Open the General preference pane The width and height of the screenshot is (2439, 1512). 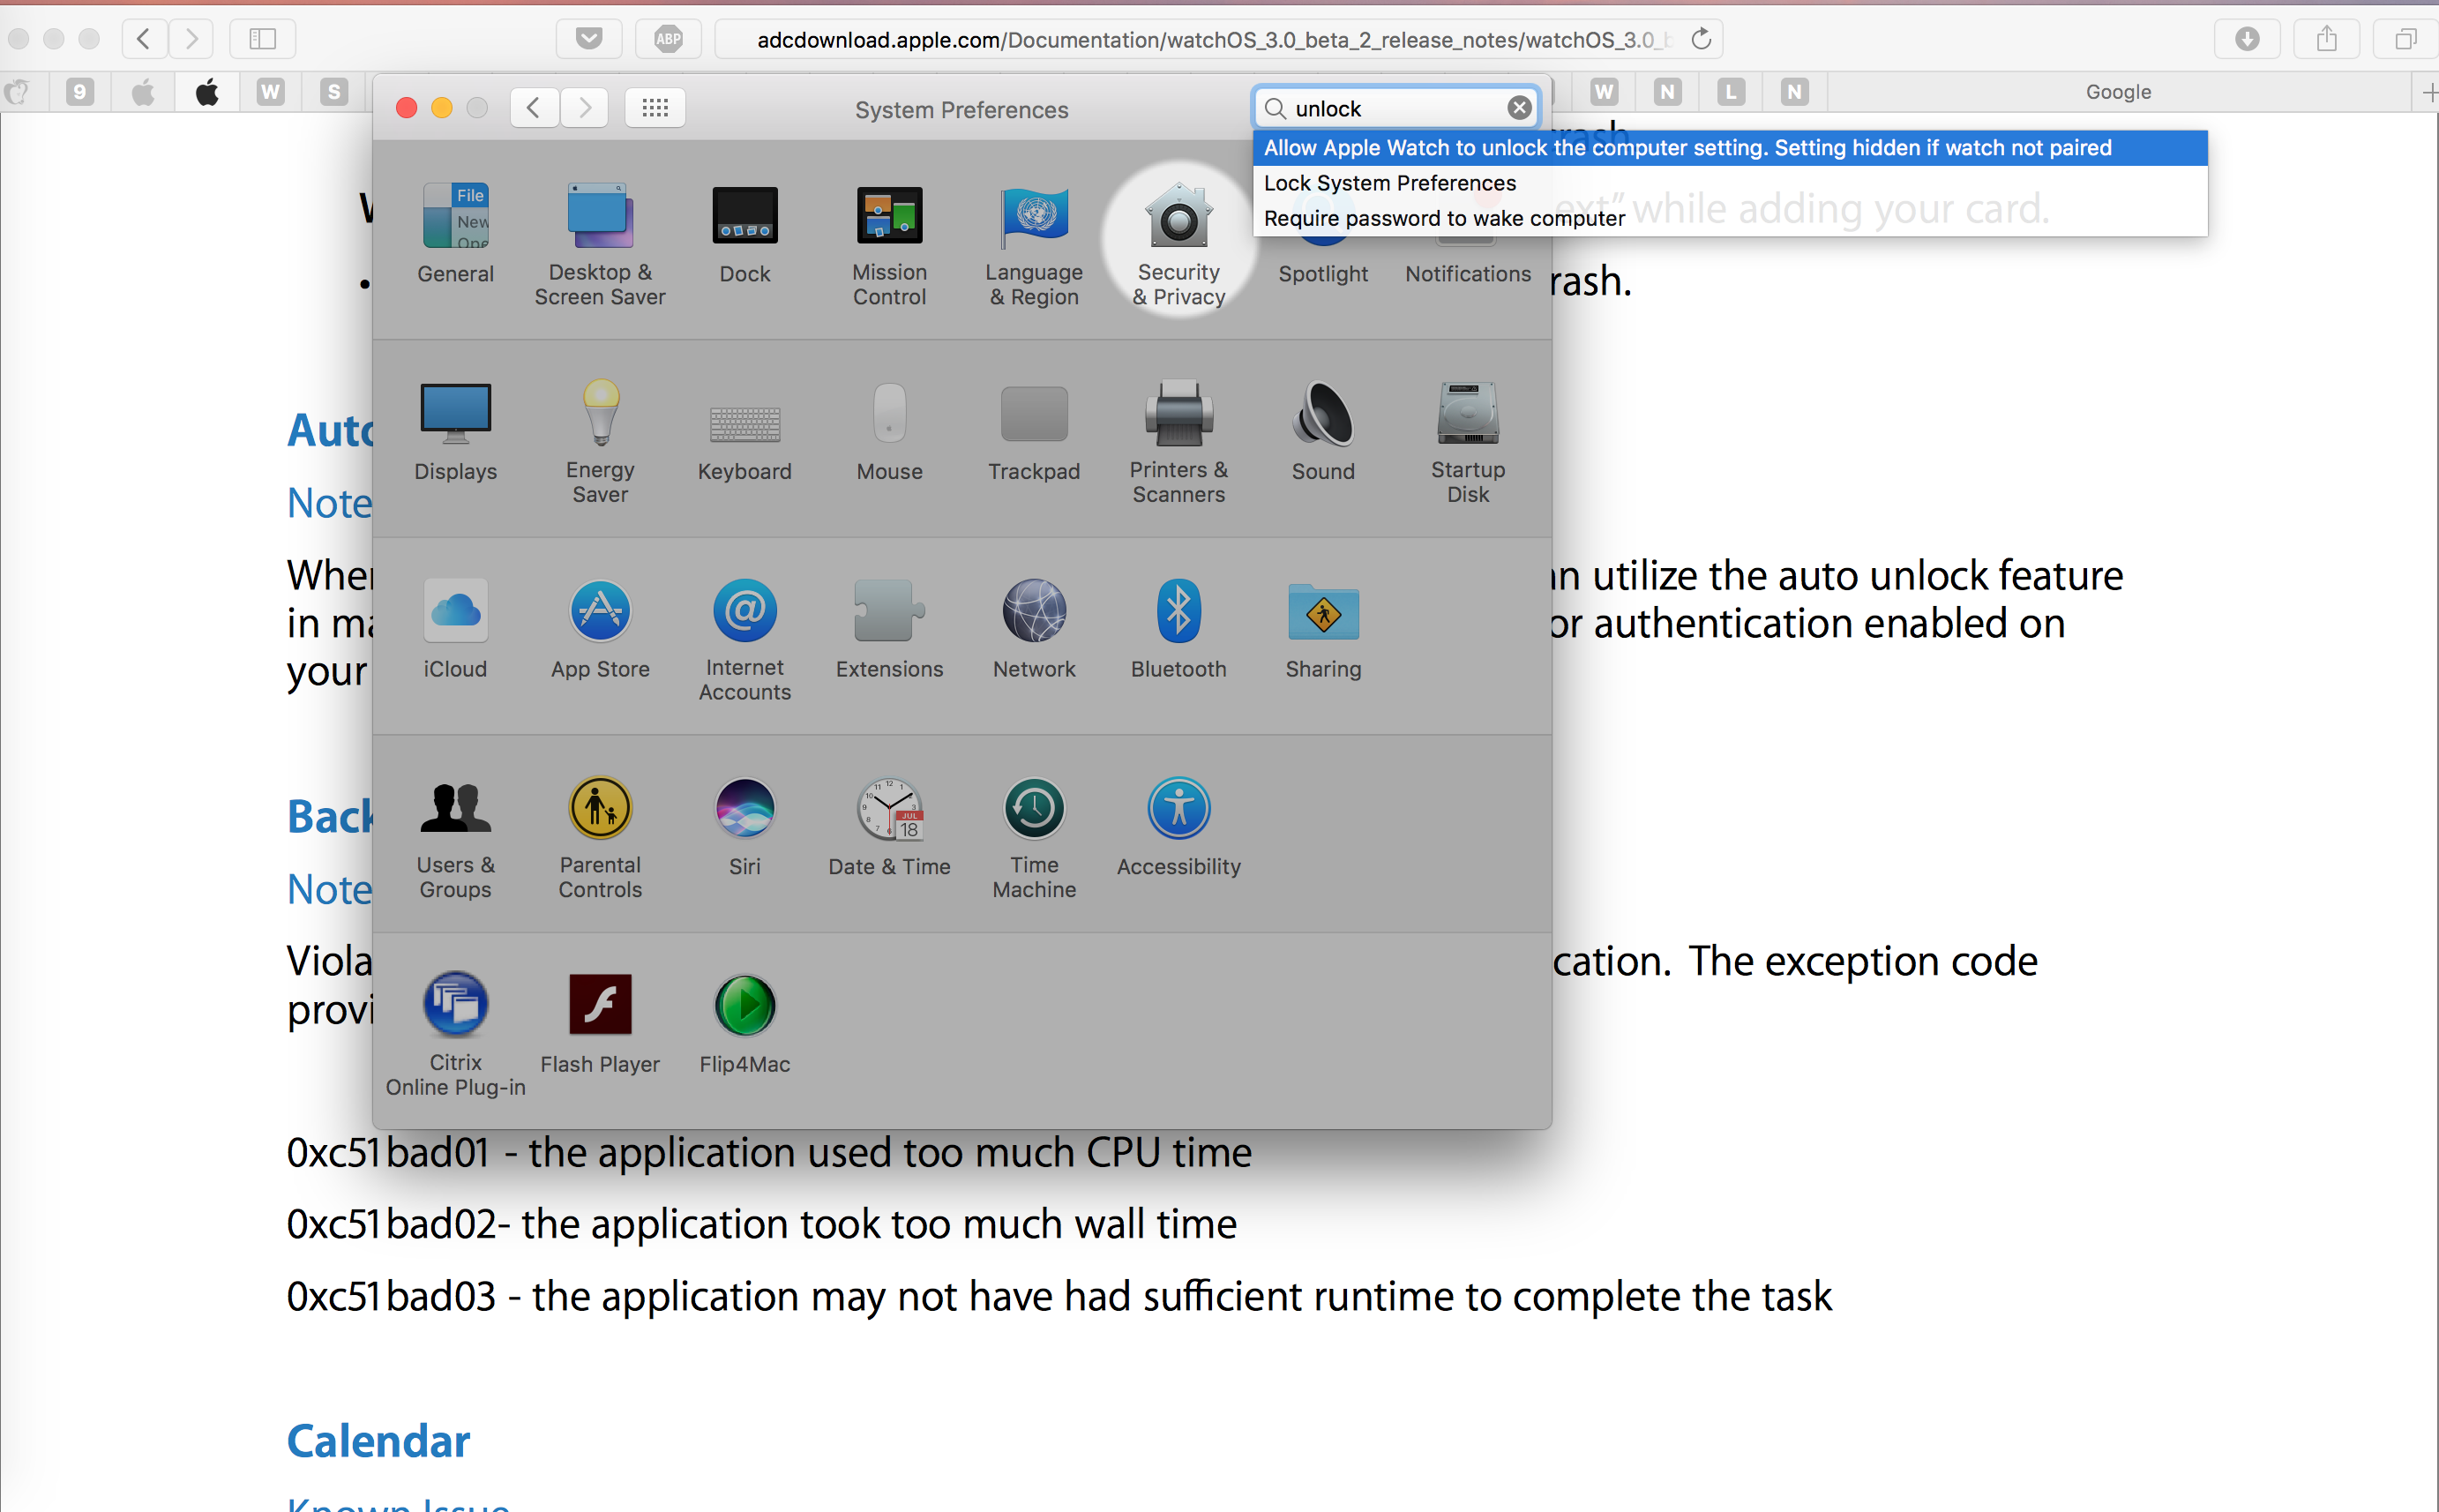(455, 234)
